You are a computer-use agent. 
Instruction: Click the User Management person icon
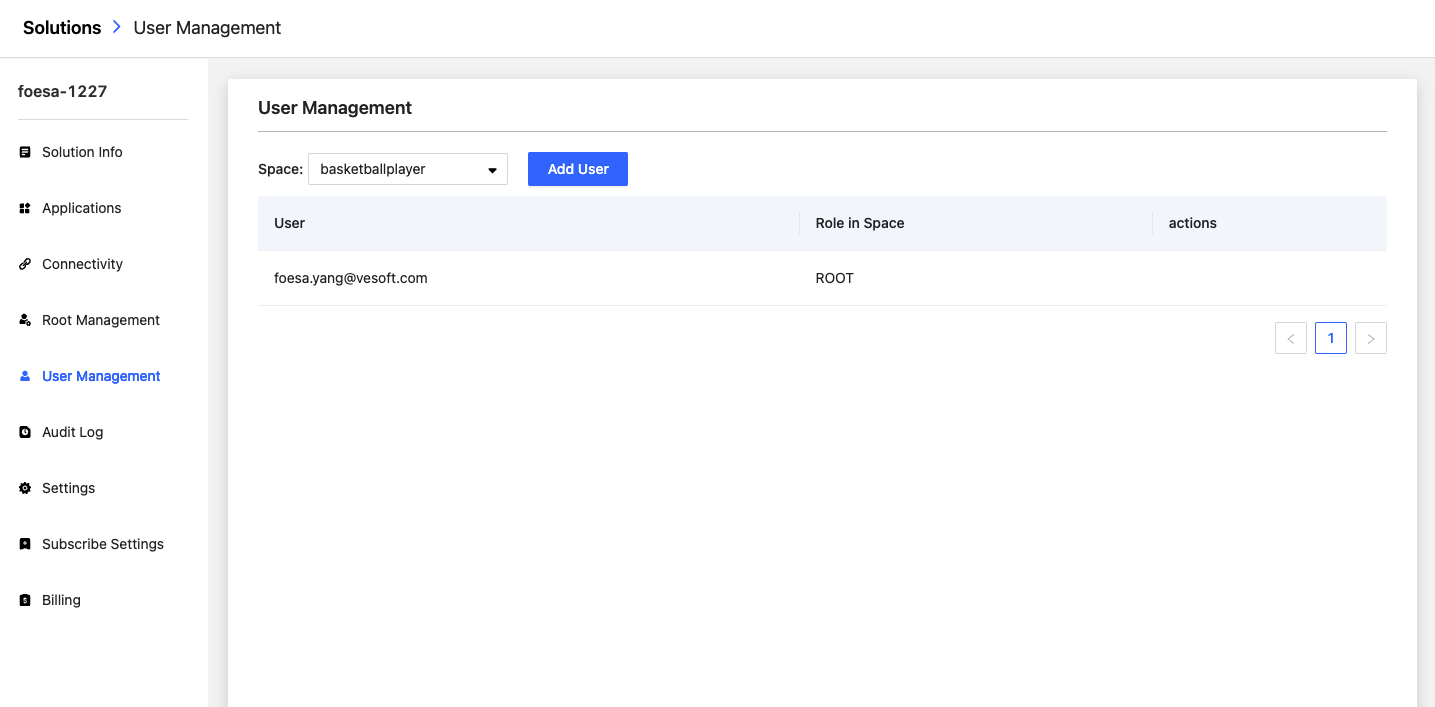pos(25,376)
